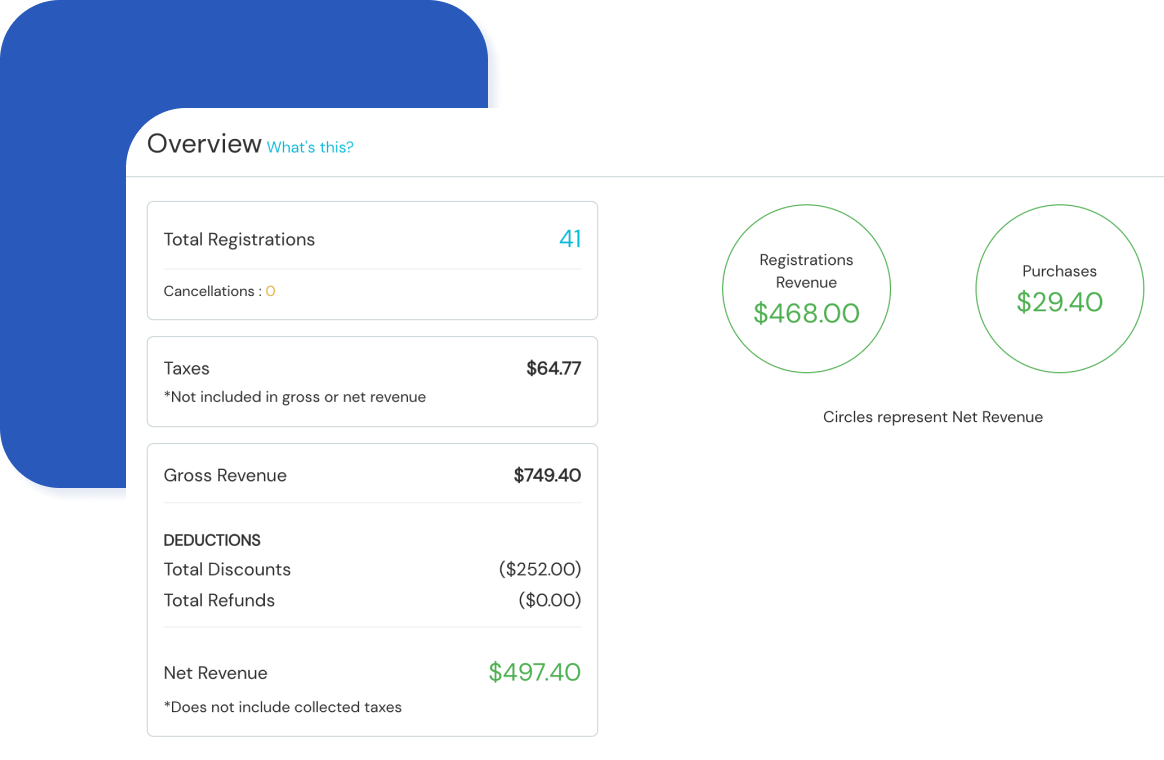Select the purchases amount $29.40
1164x760 pixels.
click(x=1059, y=302)
